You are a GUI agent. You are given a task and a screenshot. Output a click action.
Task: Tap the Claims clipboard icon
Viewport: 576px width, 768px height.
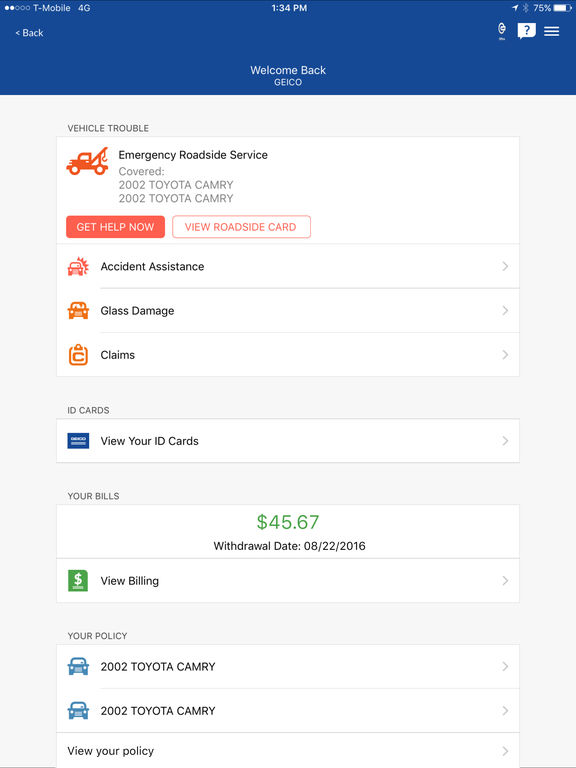click(x=78, y=355)
